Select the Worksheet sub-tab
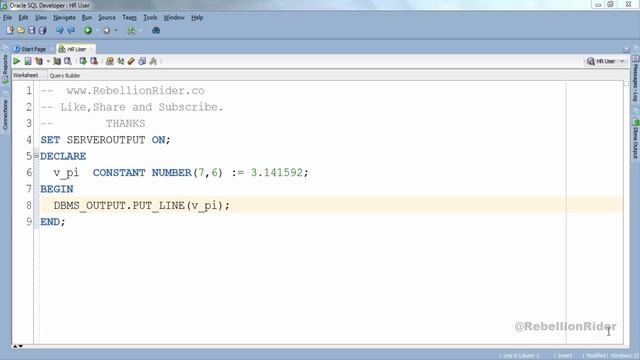The height and width of the screenshot is (360, 640). pyautogui.click(x=25, y=75)
